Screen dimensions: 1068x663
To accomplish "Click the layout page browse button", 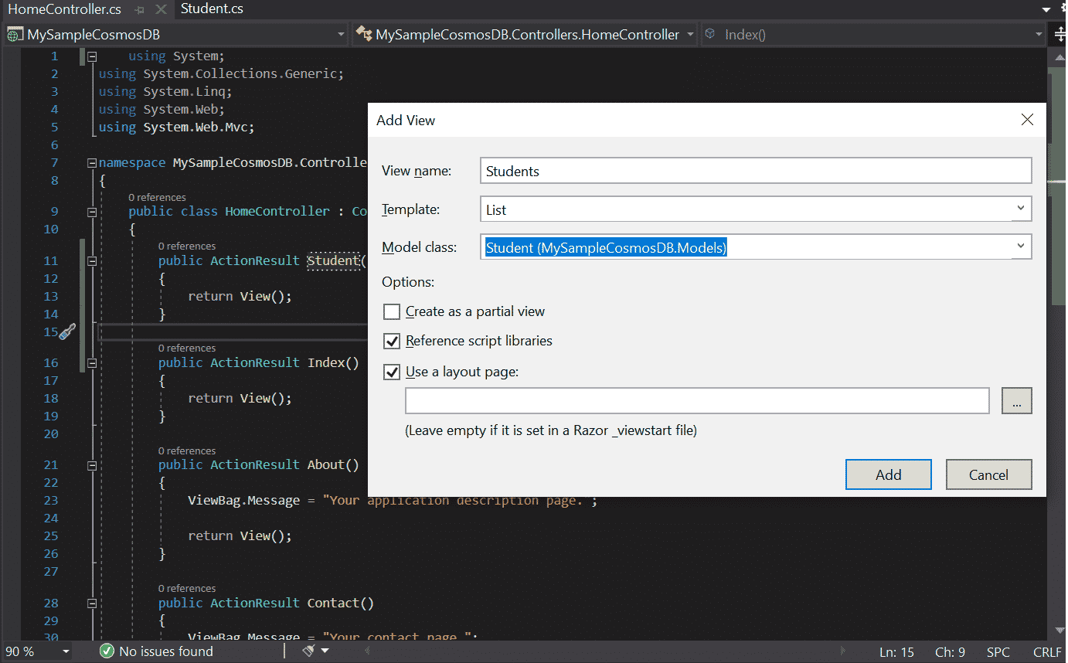I will coord(1016,400).
